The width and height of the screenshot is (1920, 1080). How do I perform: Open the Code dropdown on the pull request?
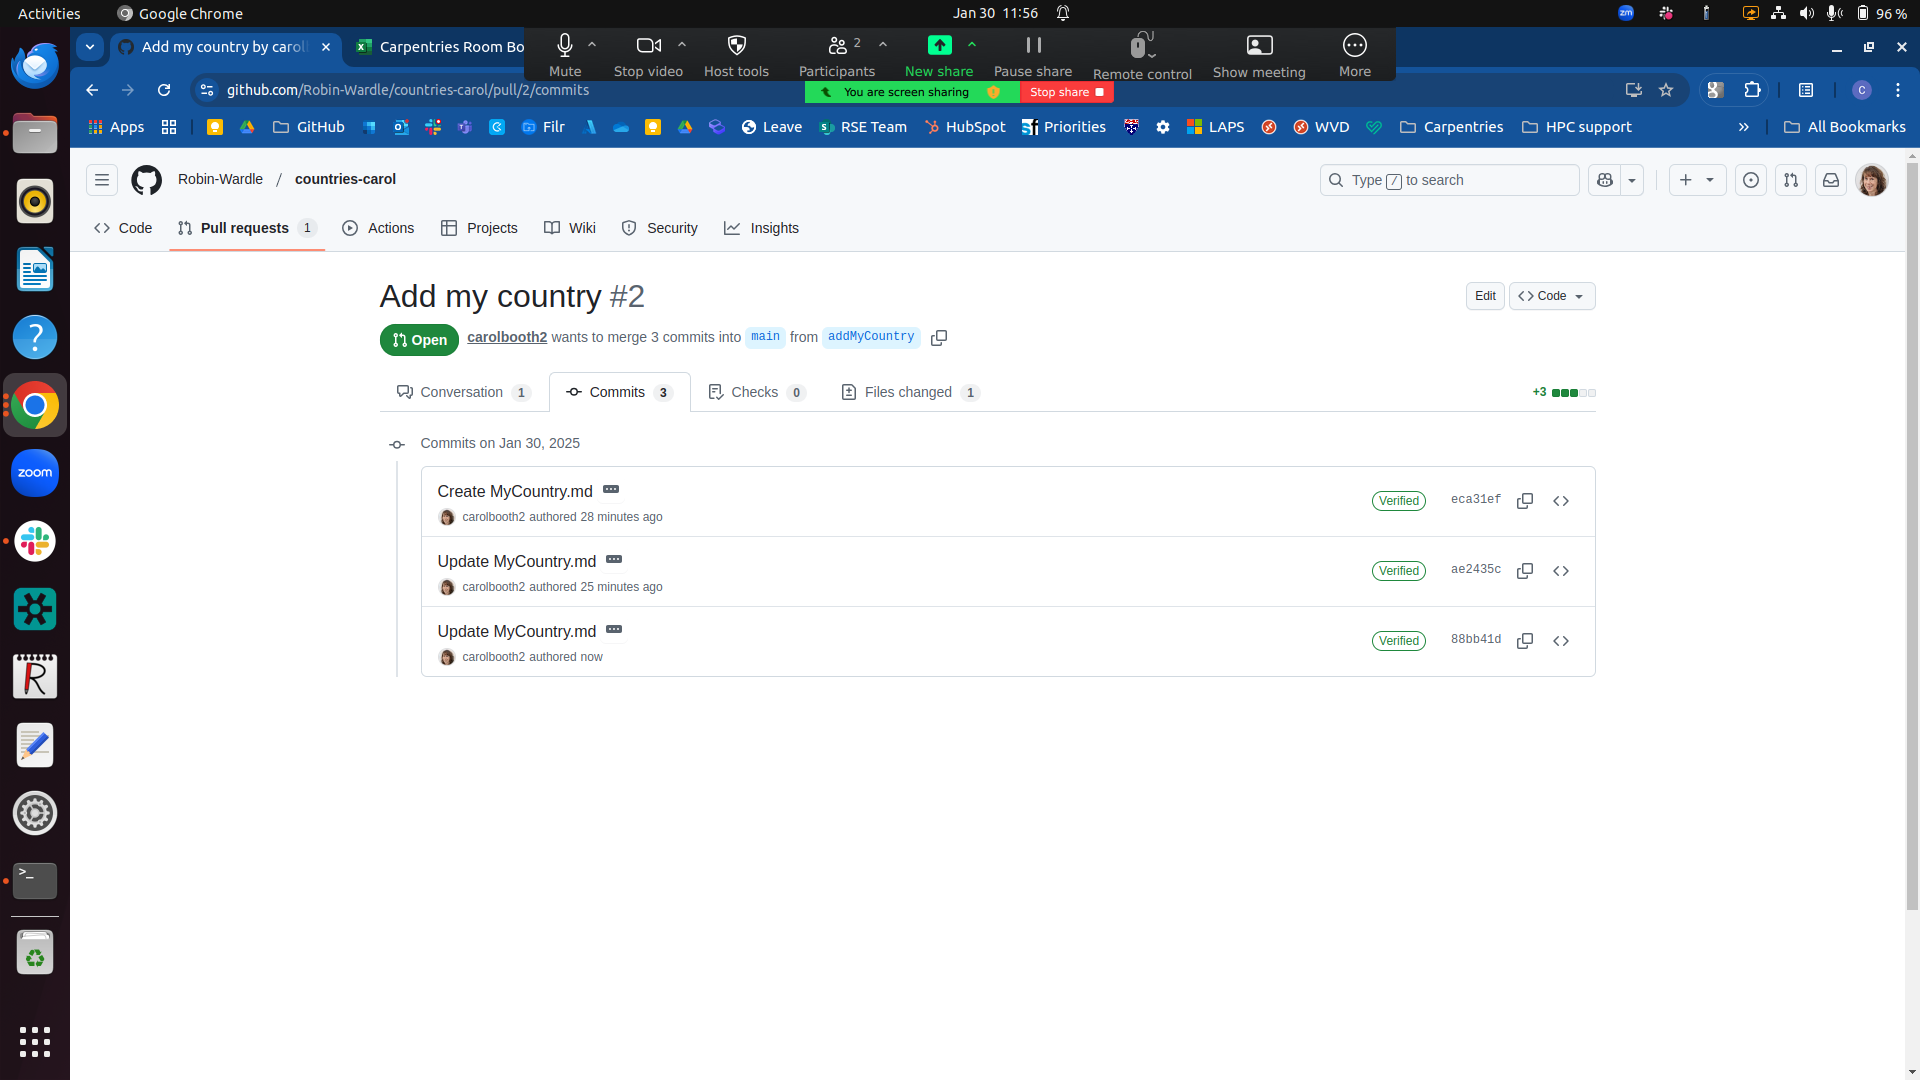pyautogui.click(x=1551, y=296)
